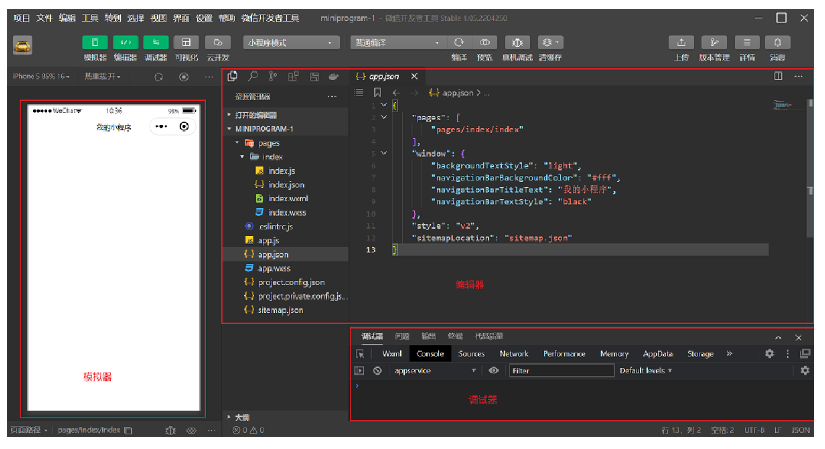Open project.config.json in the file tree
This screenshot has height=449, width=825.
pos(291,282)
